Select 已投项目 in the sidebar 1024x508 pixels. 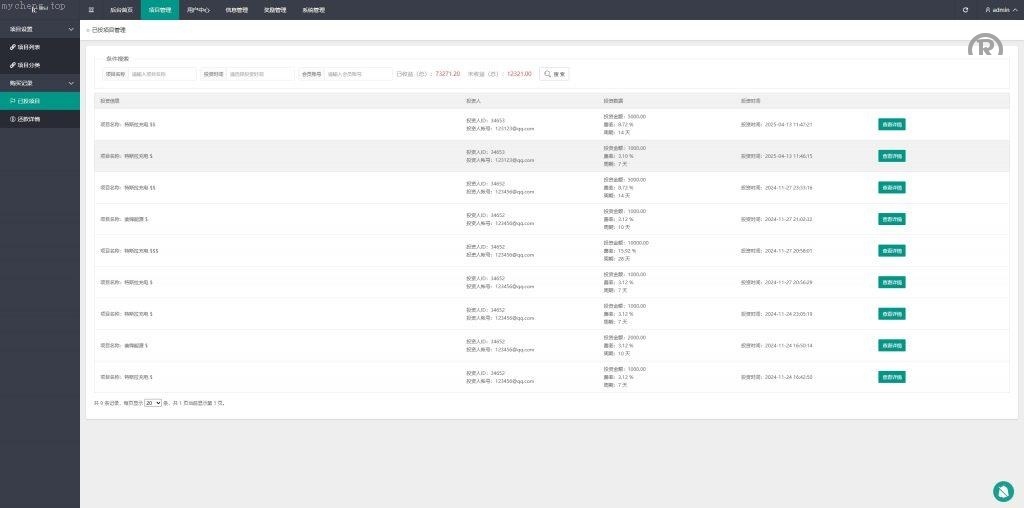click(x=27, y=101)
